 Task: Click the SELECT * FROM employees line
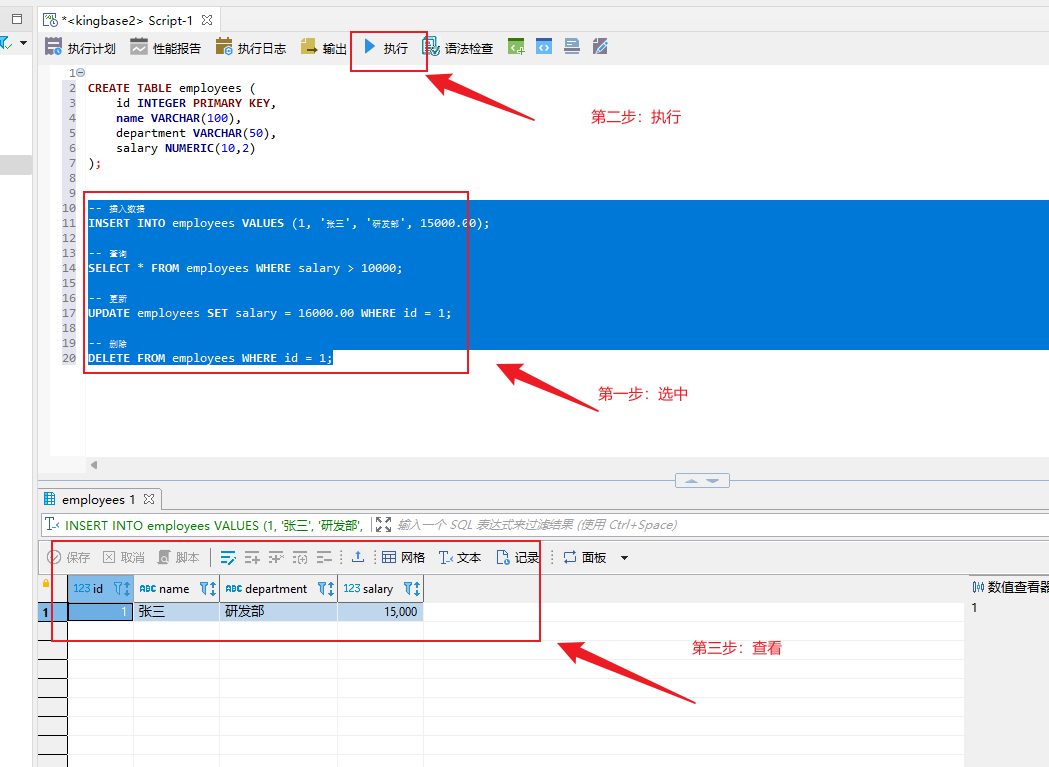(x=245, y=268)
